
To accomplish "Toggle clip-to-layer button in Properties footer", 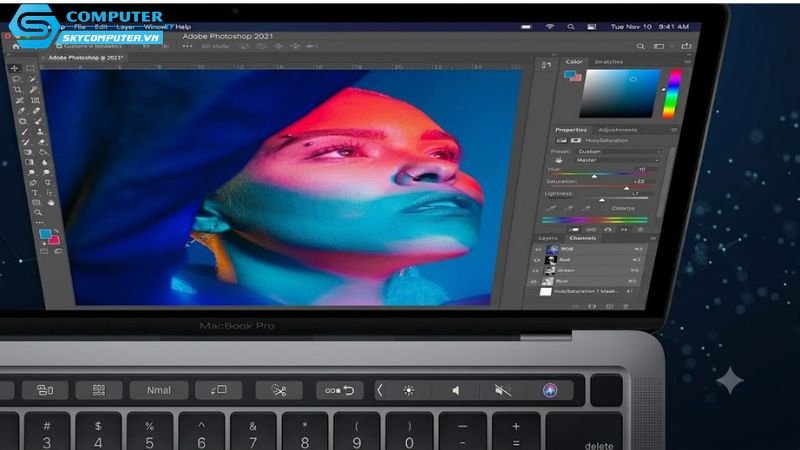I will click(574, 229).
